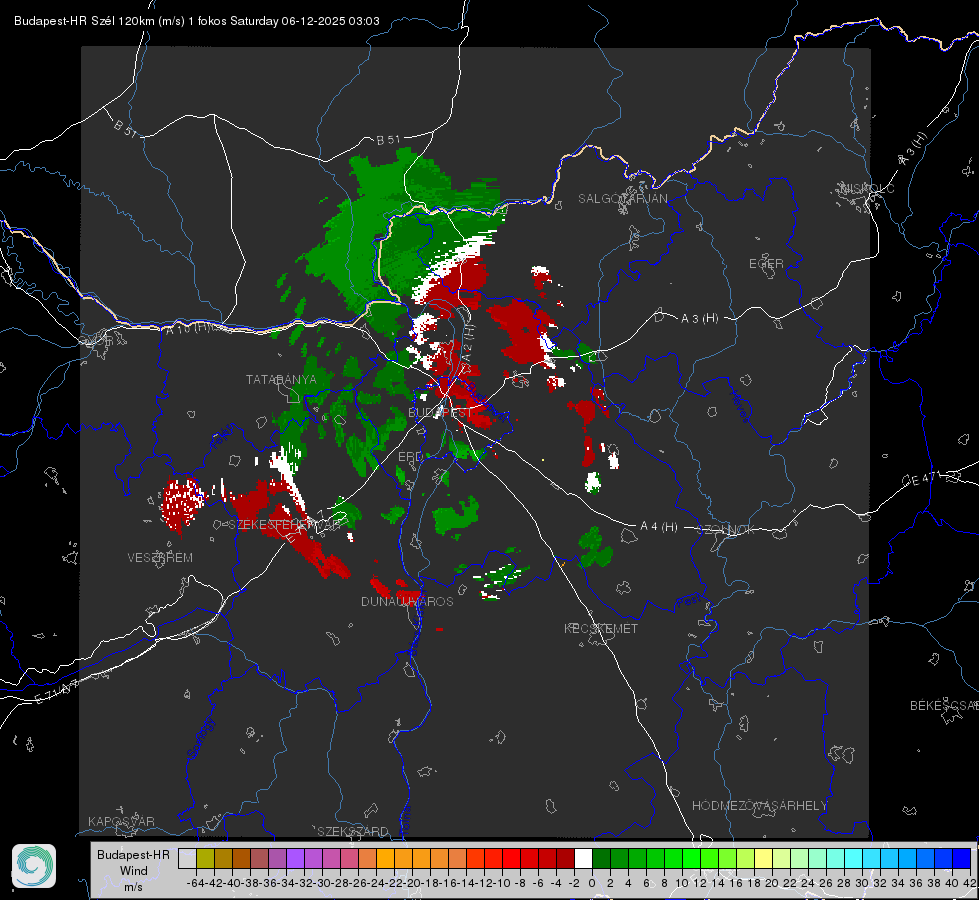The image size is (979, 900).
Task: Click the SZÉKESFEHÉRVÁR city label
Action: [x=284, y=525]
